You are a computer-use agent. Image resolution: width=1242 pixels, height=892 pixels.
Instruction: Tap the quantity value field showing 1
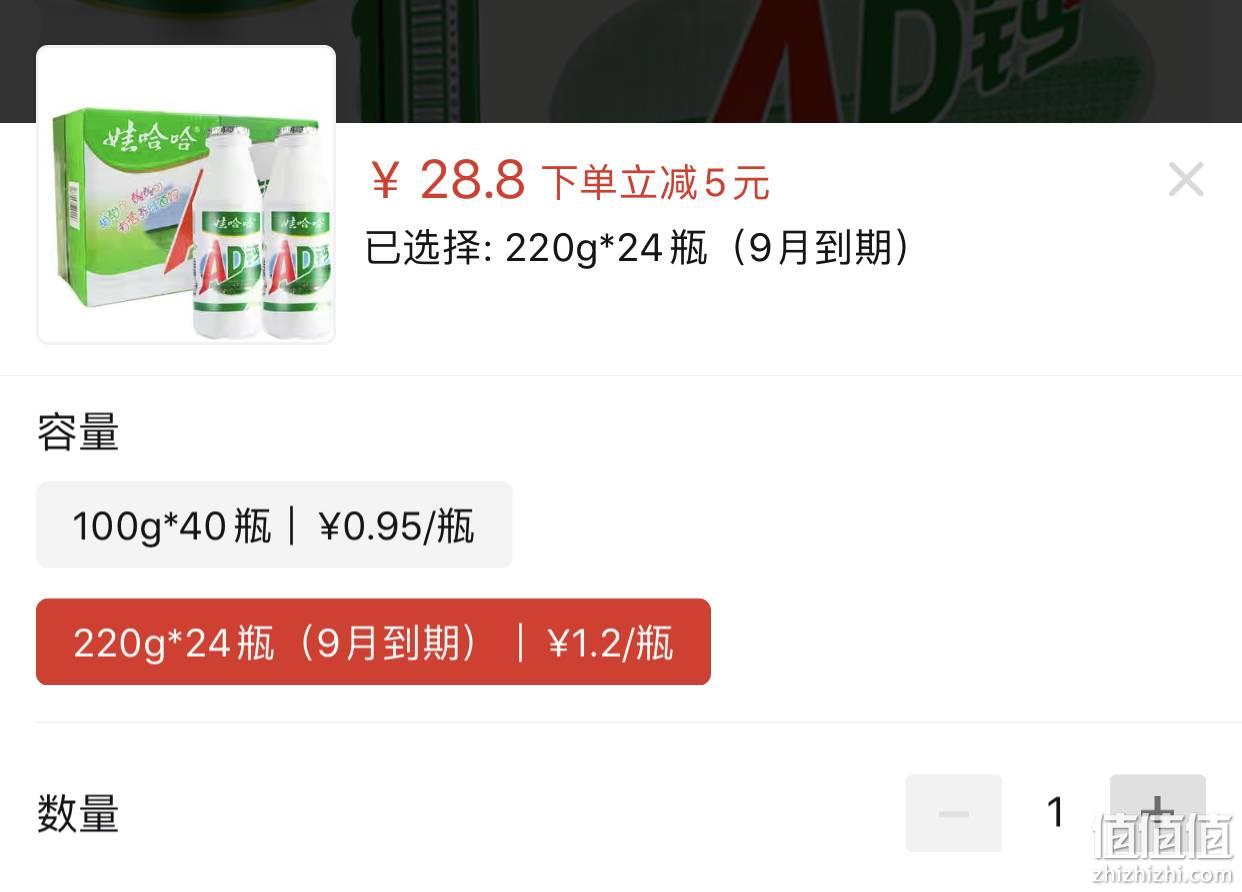1055,813
